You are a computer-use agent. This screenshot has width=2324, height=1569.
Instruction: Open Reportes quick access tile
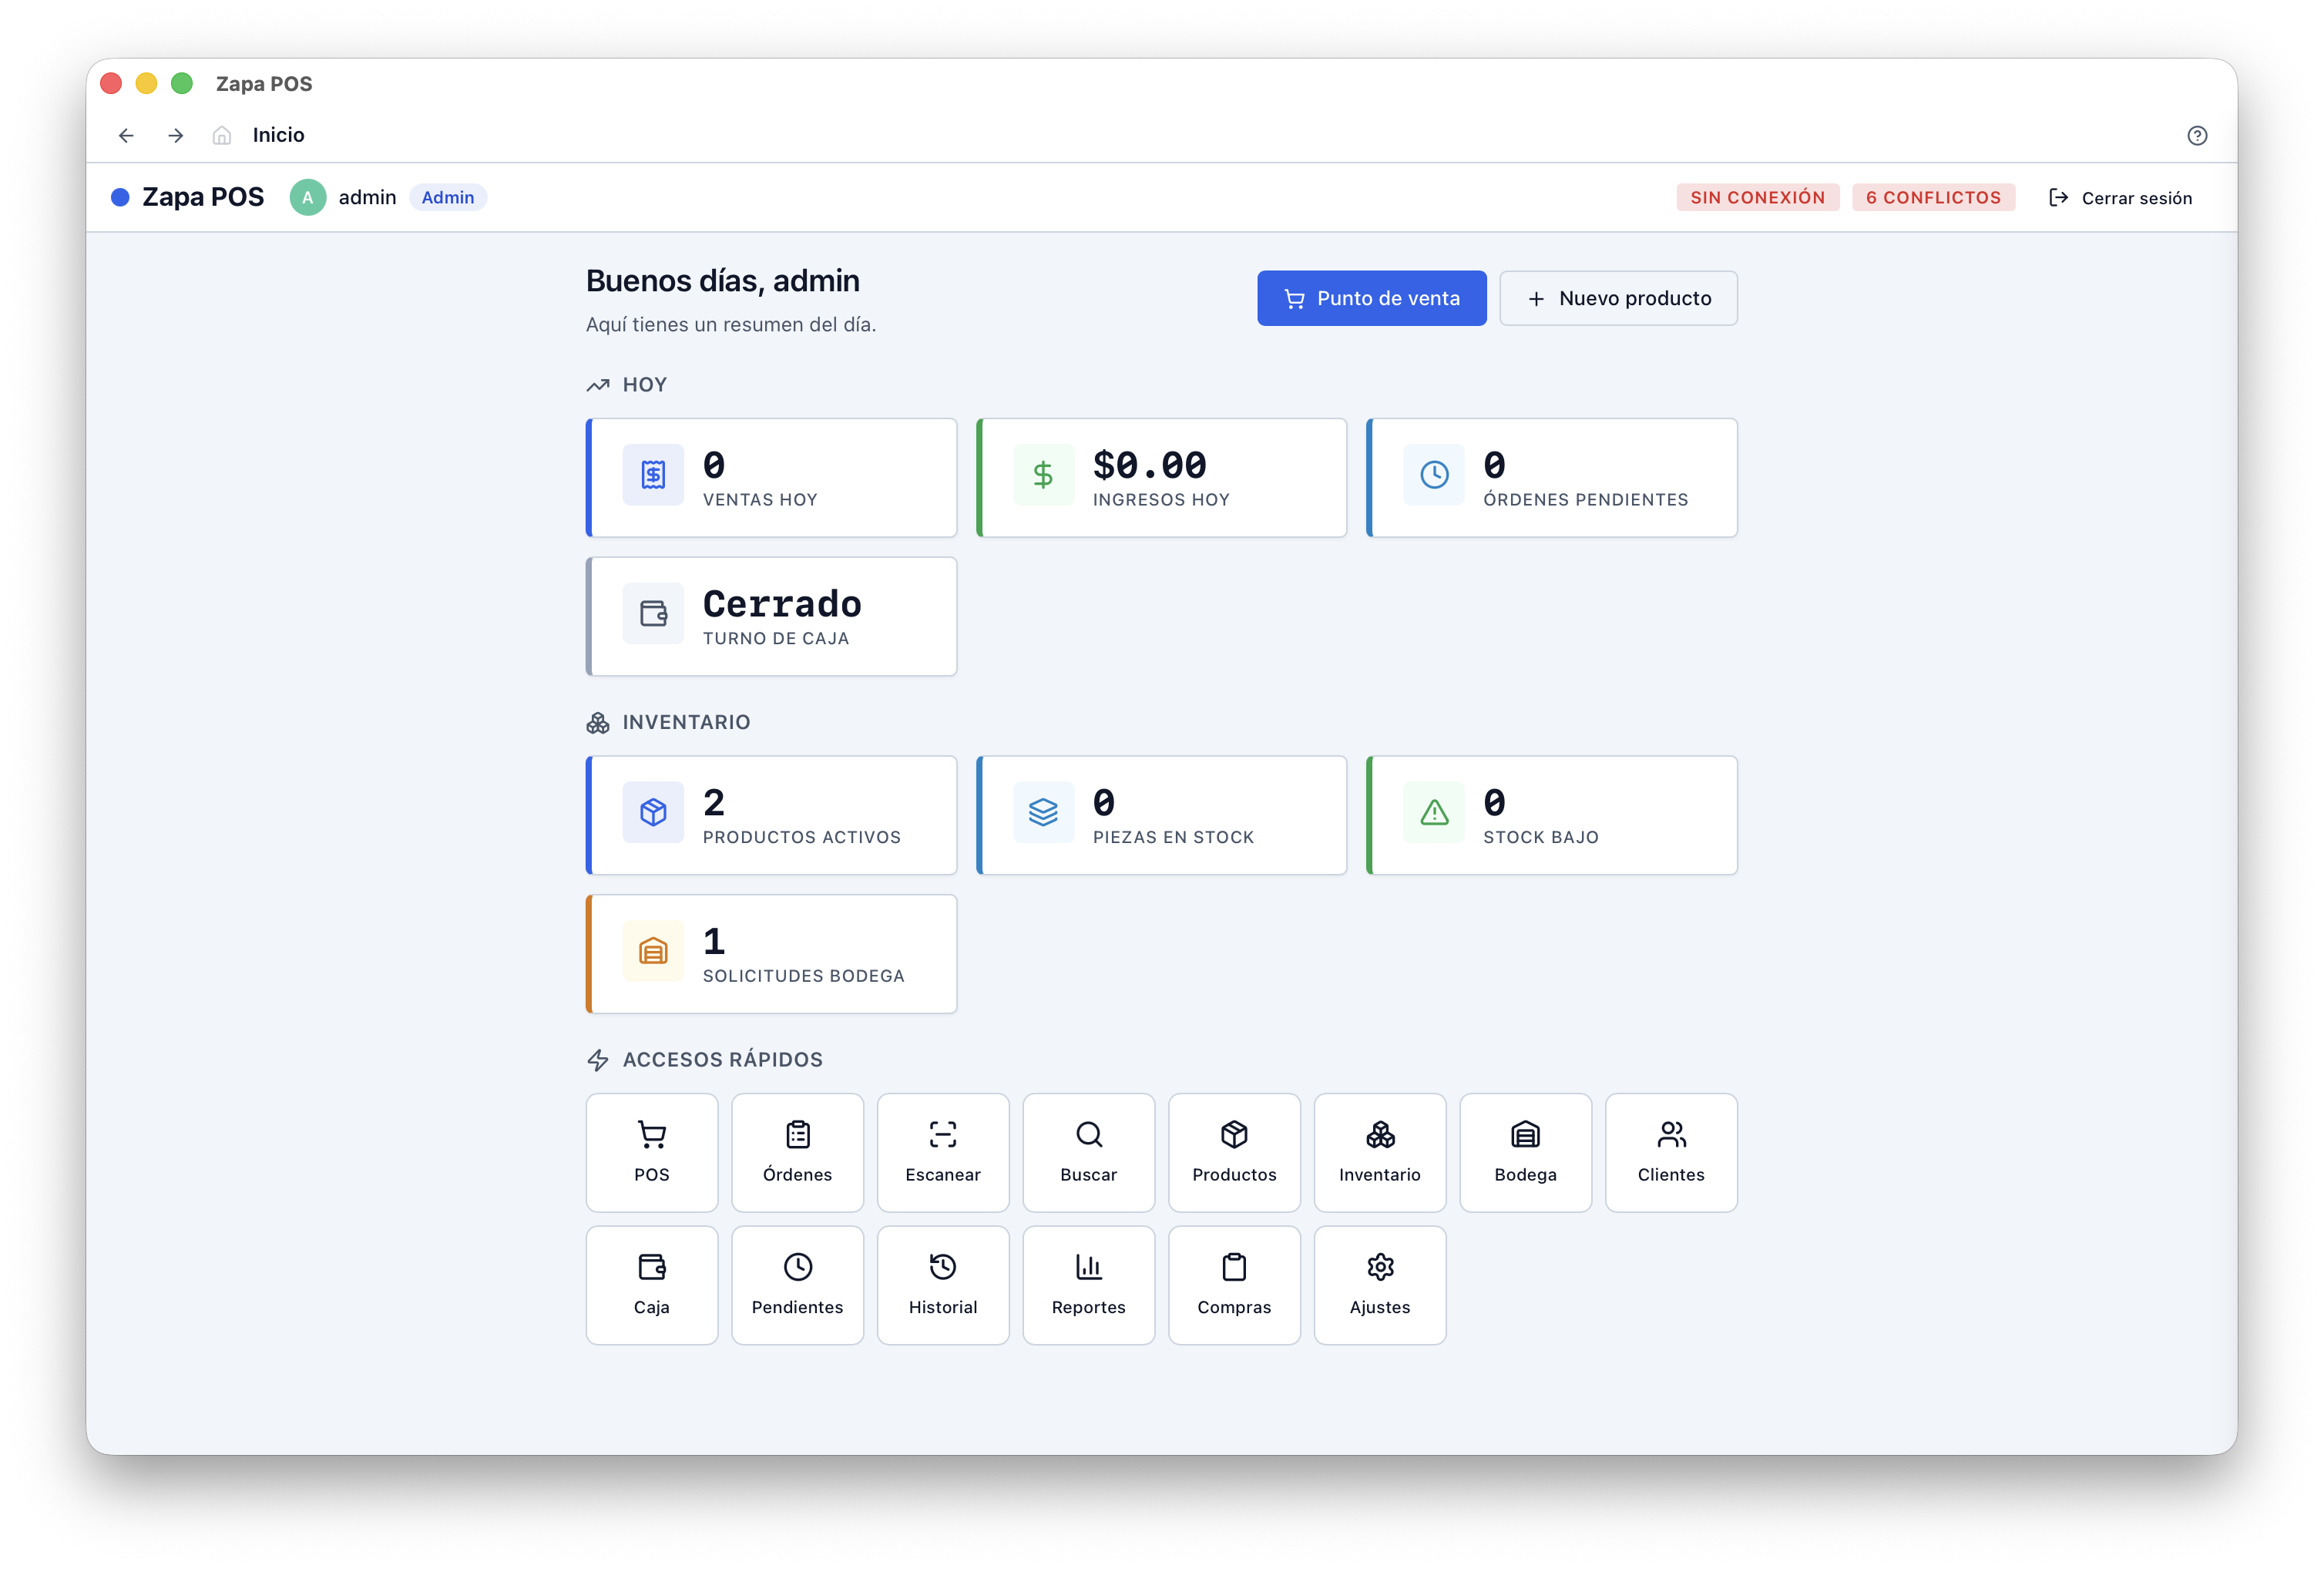tap(1089, 1286)
